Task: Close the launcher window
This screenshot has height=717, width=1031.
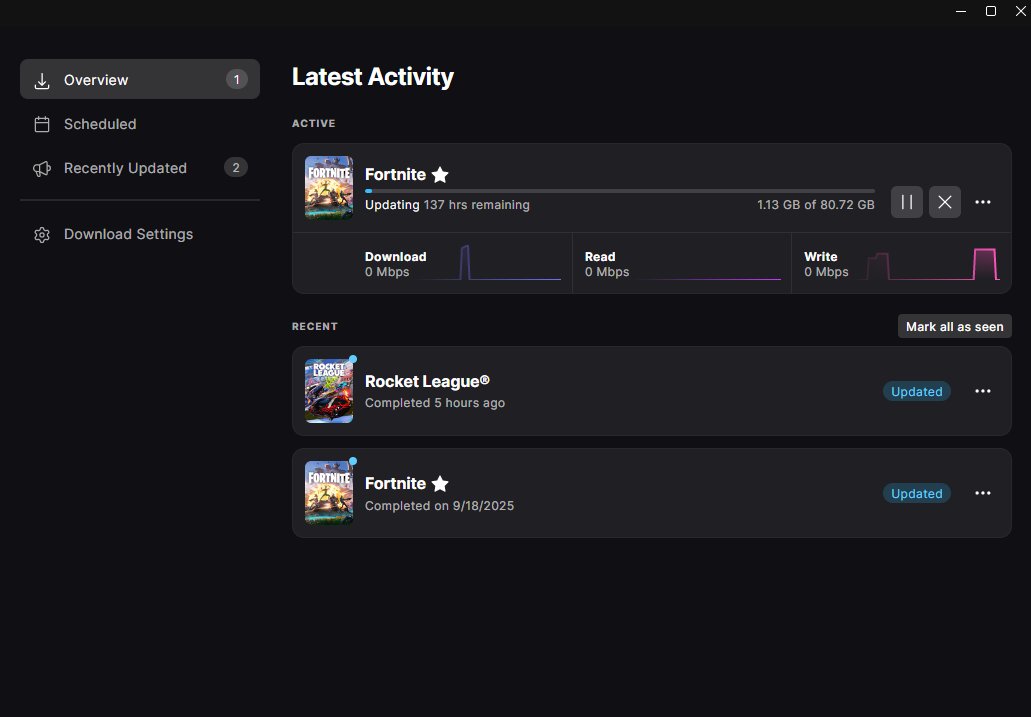Action: 1020,11
